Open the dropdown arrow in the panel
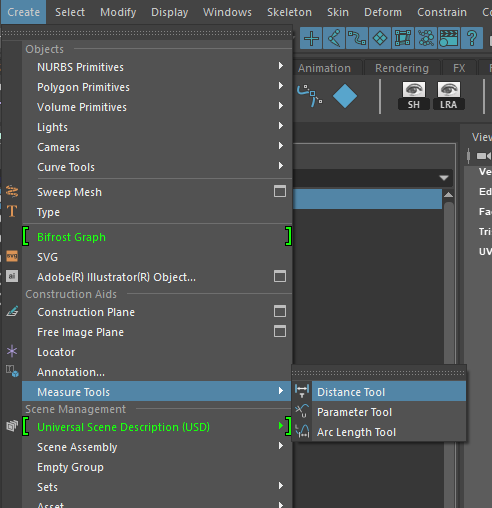The height and width of the screenshot is (508, 492). pos(444,178)
